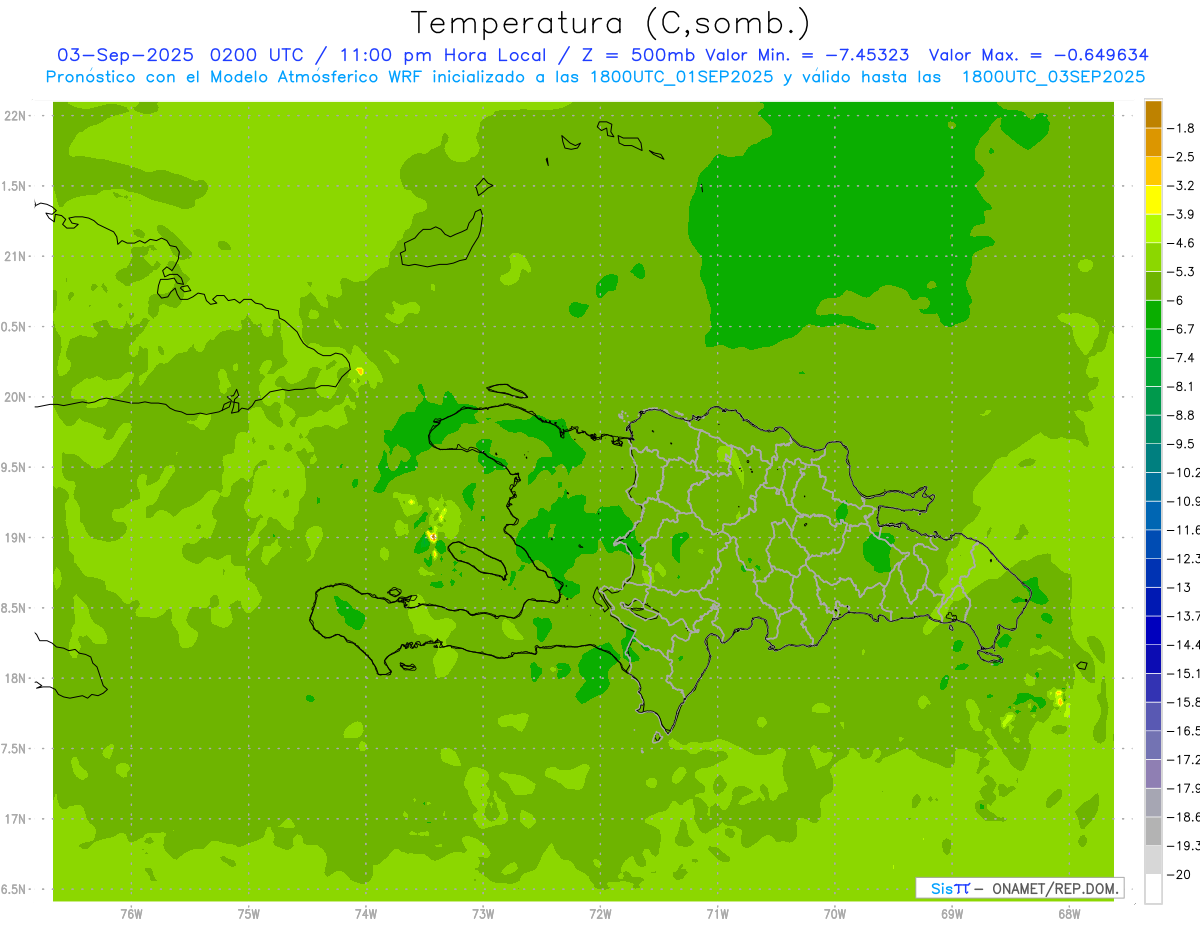Click the '74W' longitude label
The image size is (1200, 927).
[366, 914]
